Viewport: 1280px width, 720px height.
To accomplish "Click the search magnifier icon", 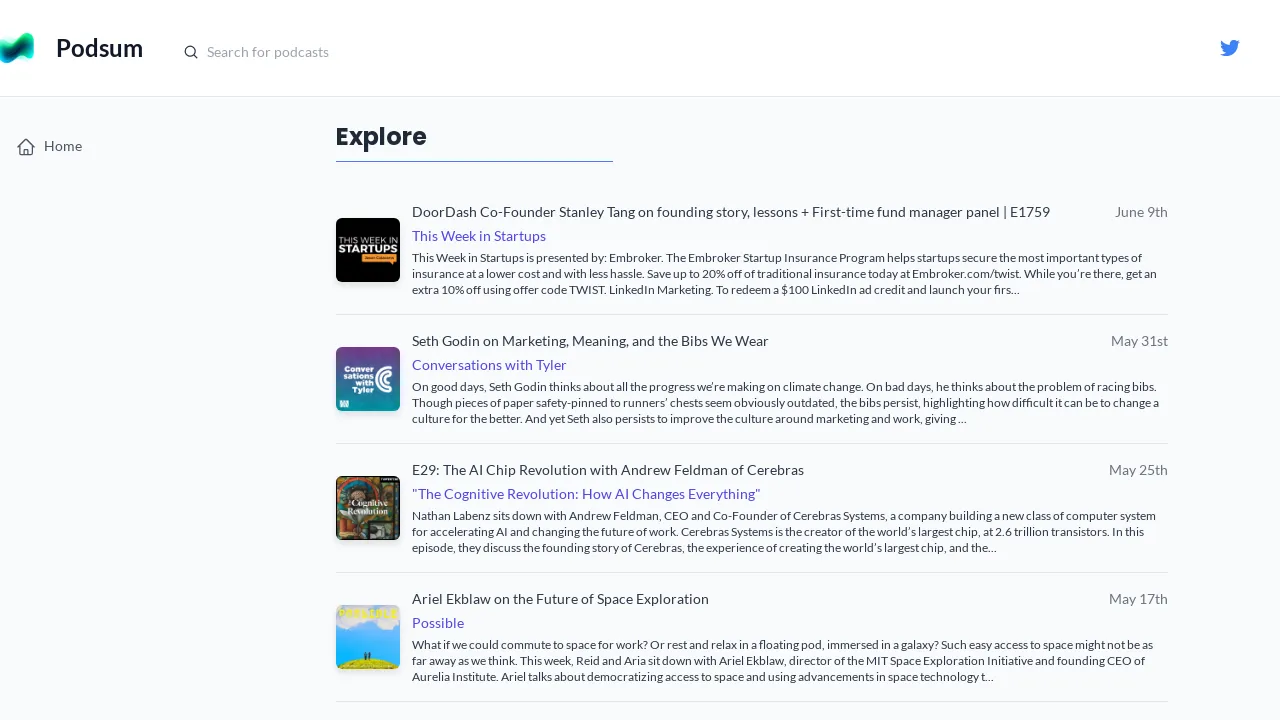I will 191,52.
